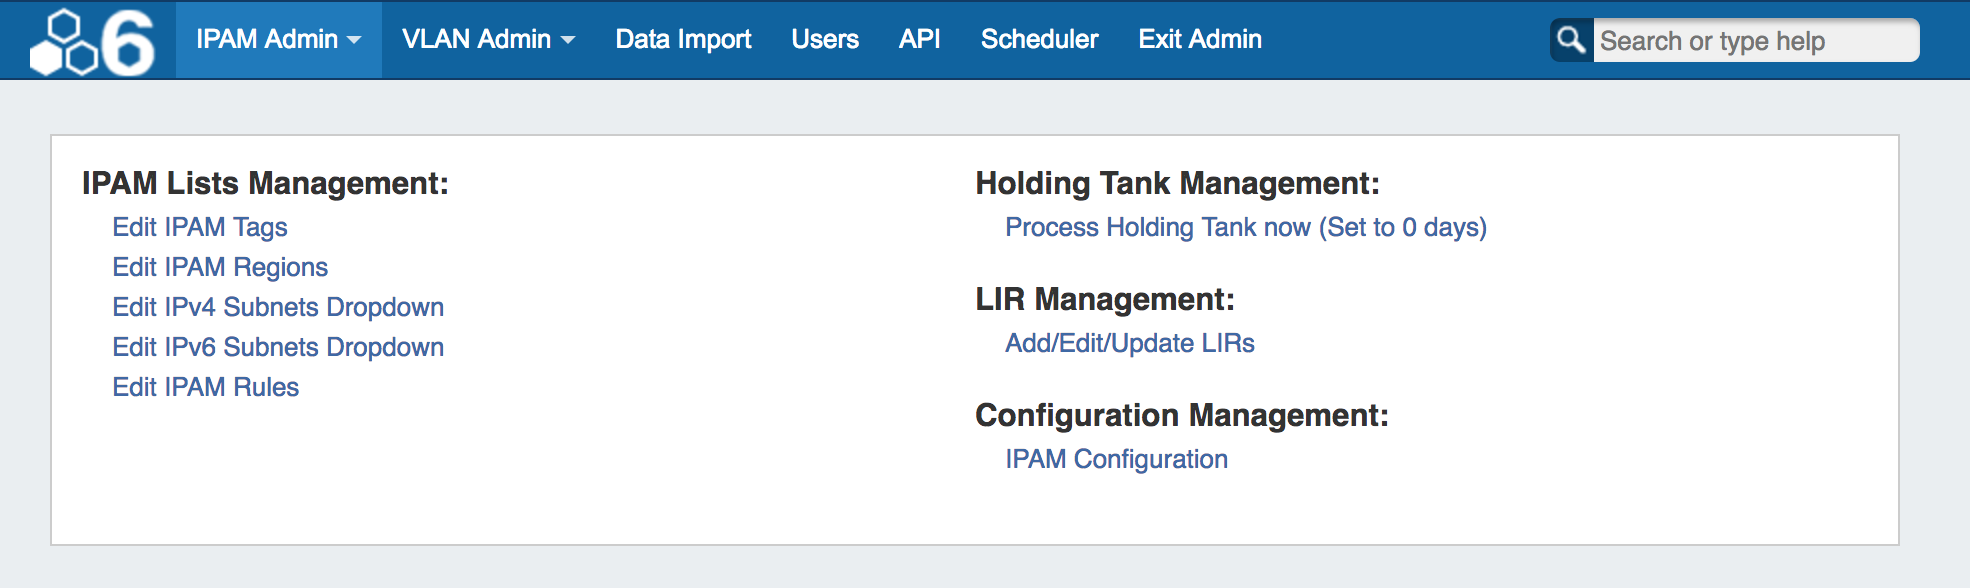Open the IPAM Configuration link
This screenshot has width=1970, height=588.
(x=1117, y=459)
